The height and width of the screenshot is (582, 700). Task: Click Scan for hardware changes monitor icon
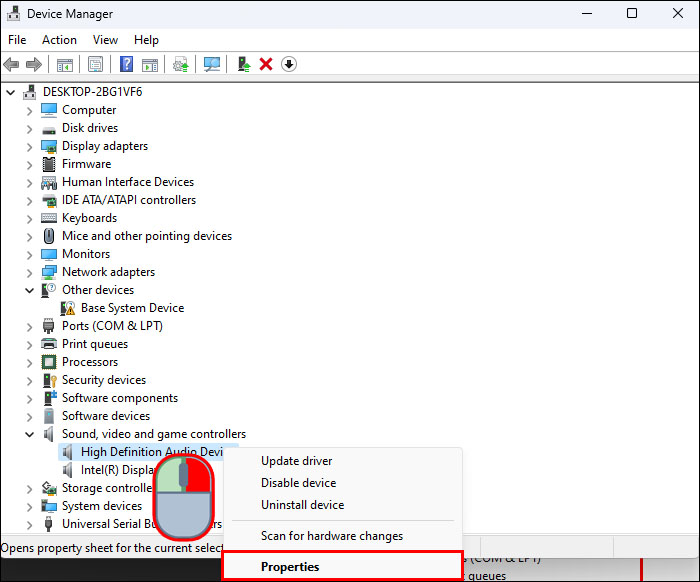coord(212,64)
